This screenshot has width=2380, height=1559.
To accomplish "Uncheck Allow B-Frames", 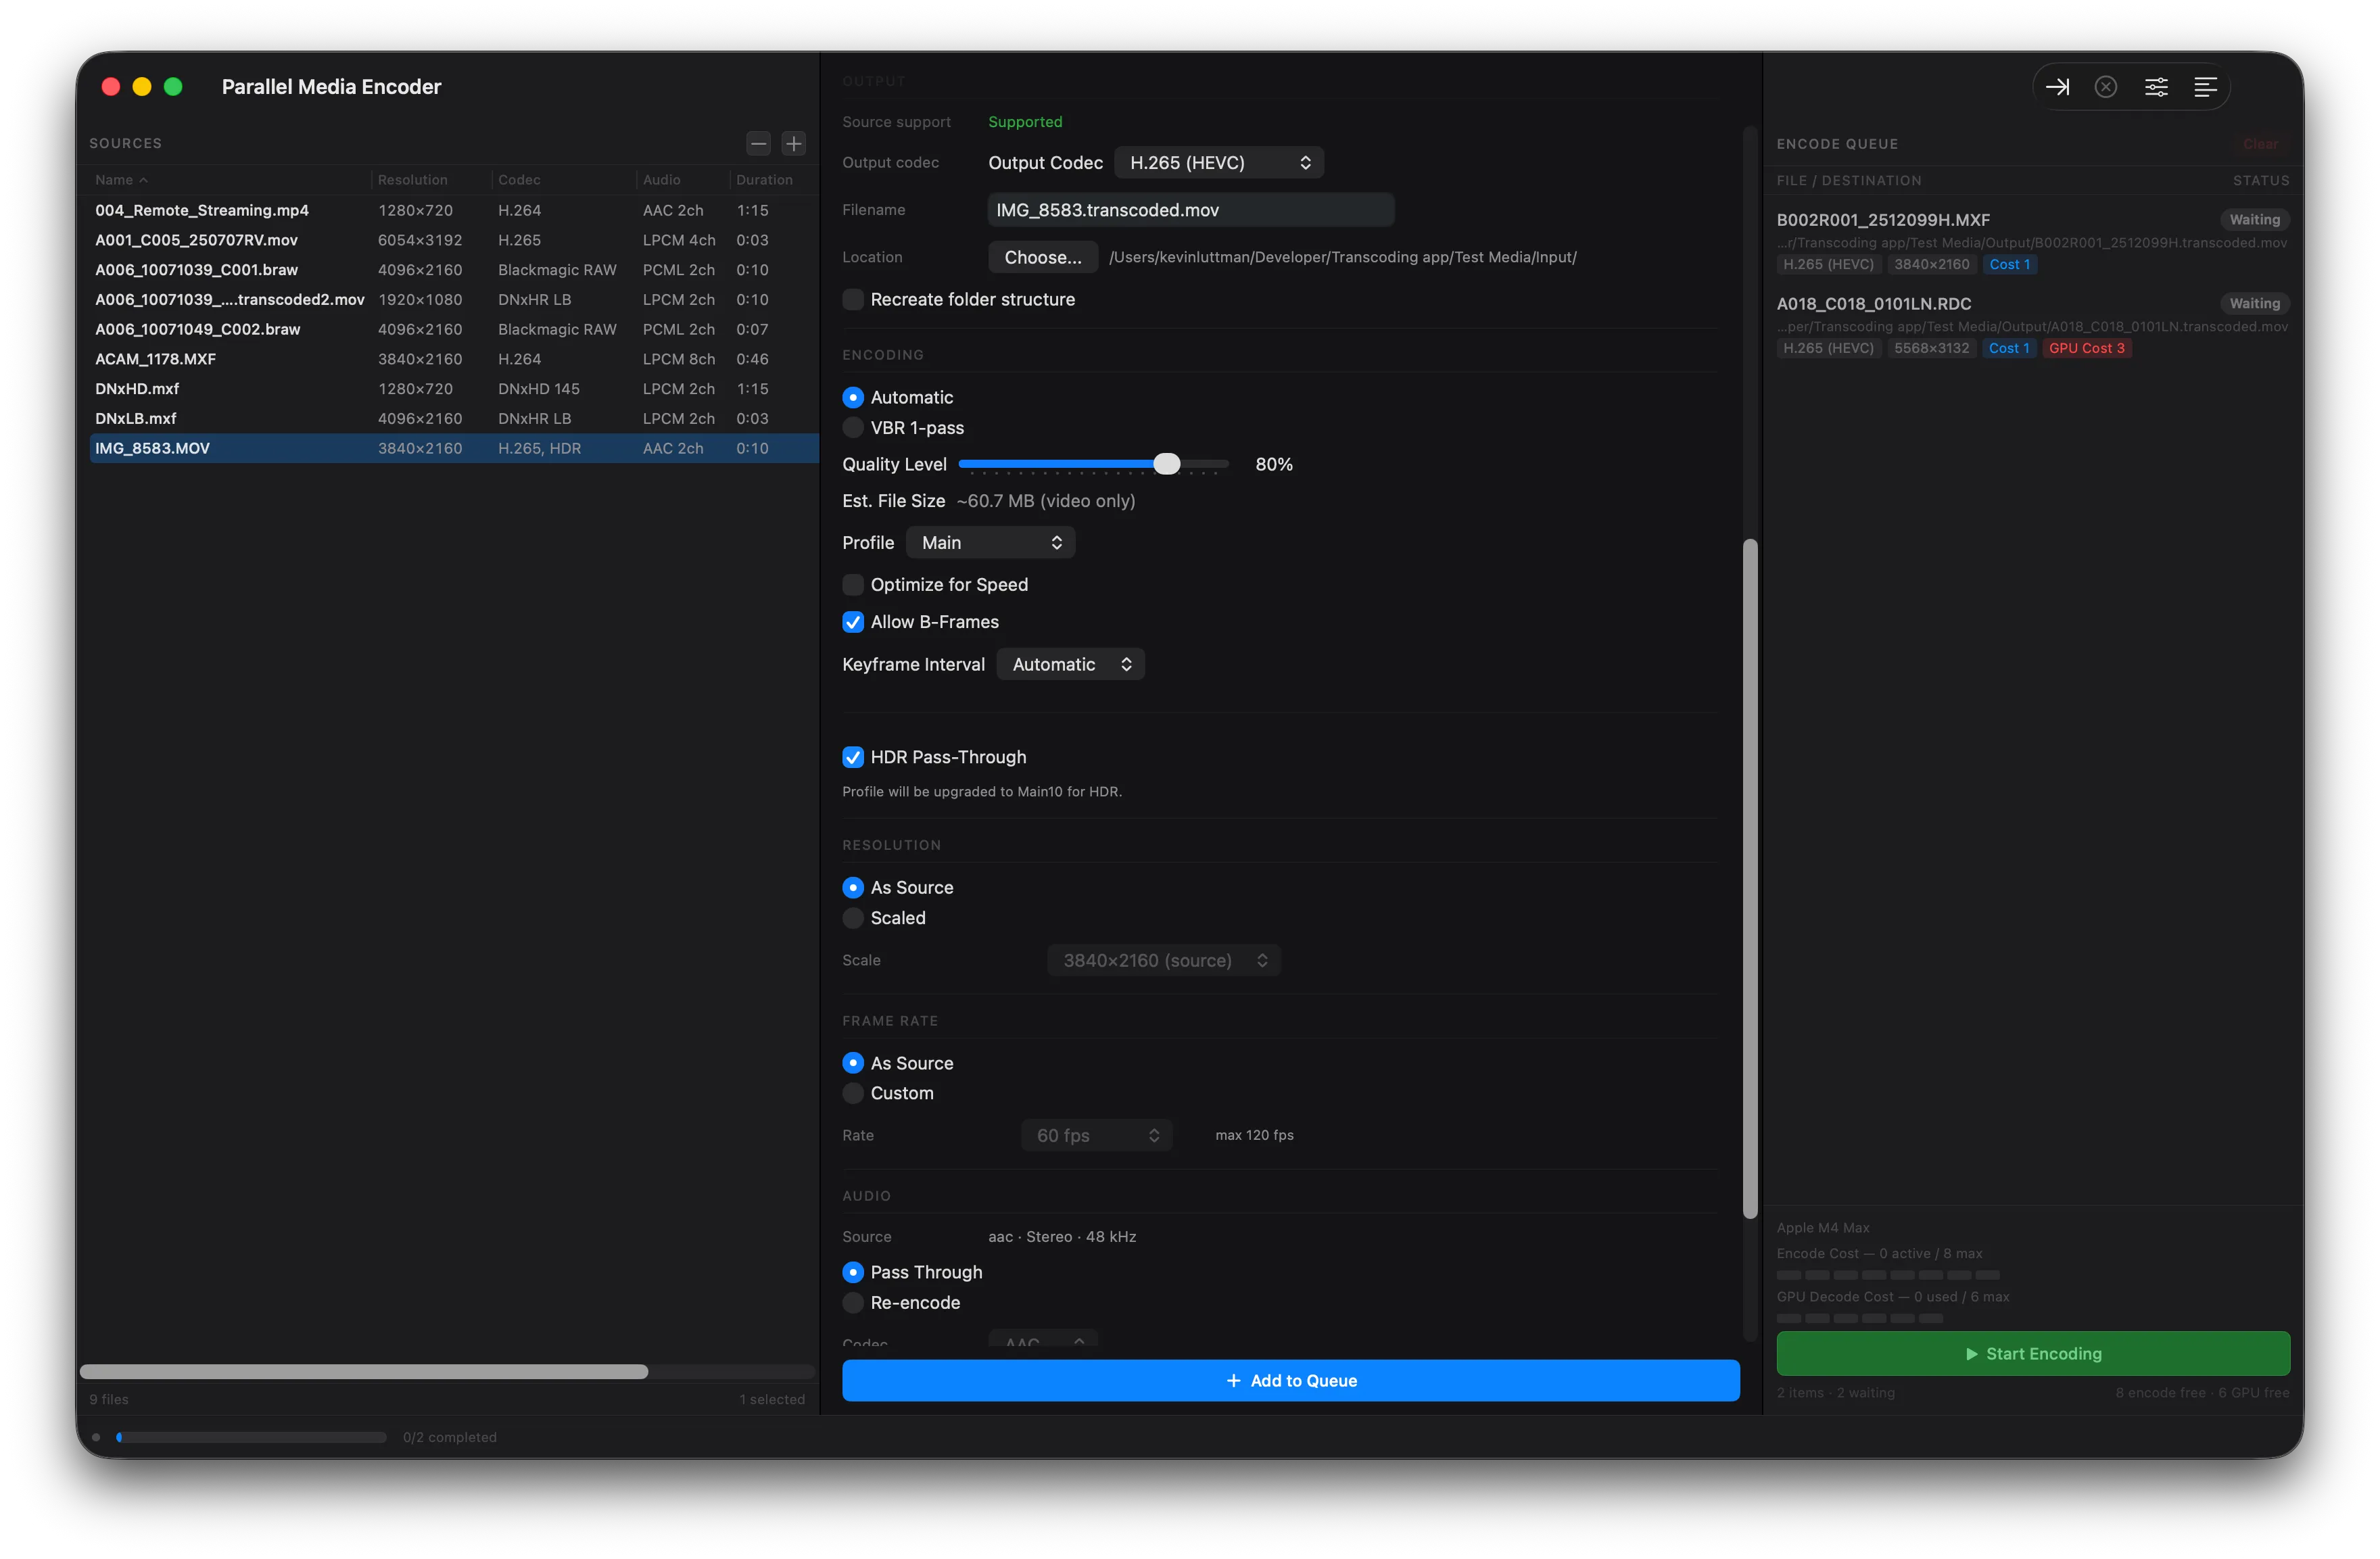I will coord(853,622).
